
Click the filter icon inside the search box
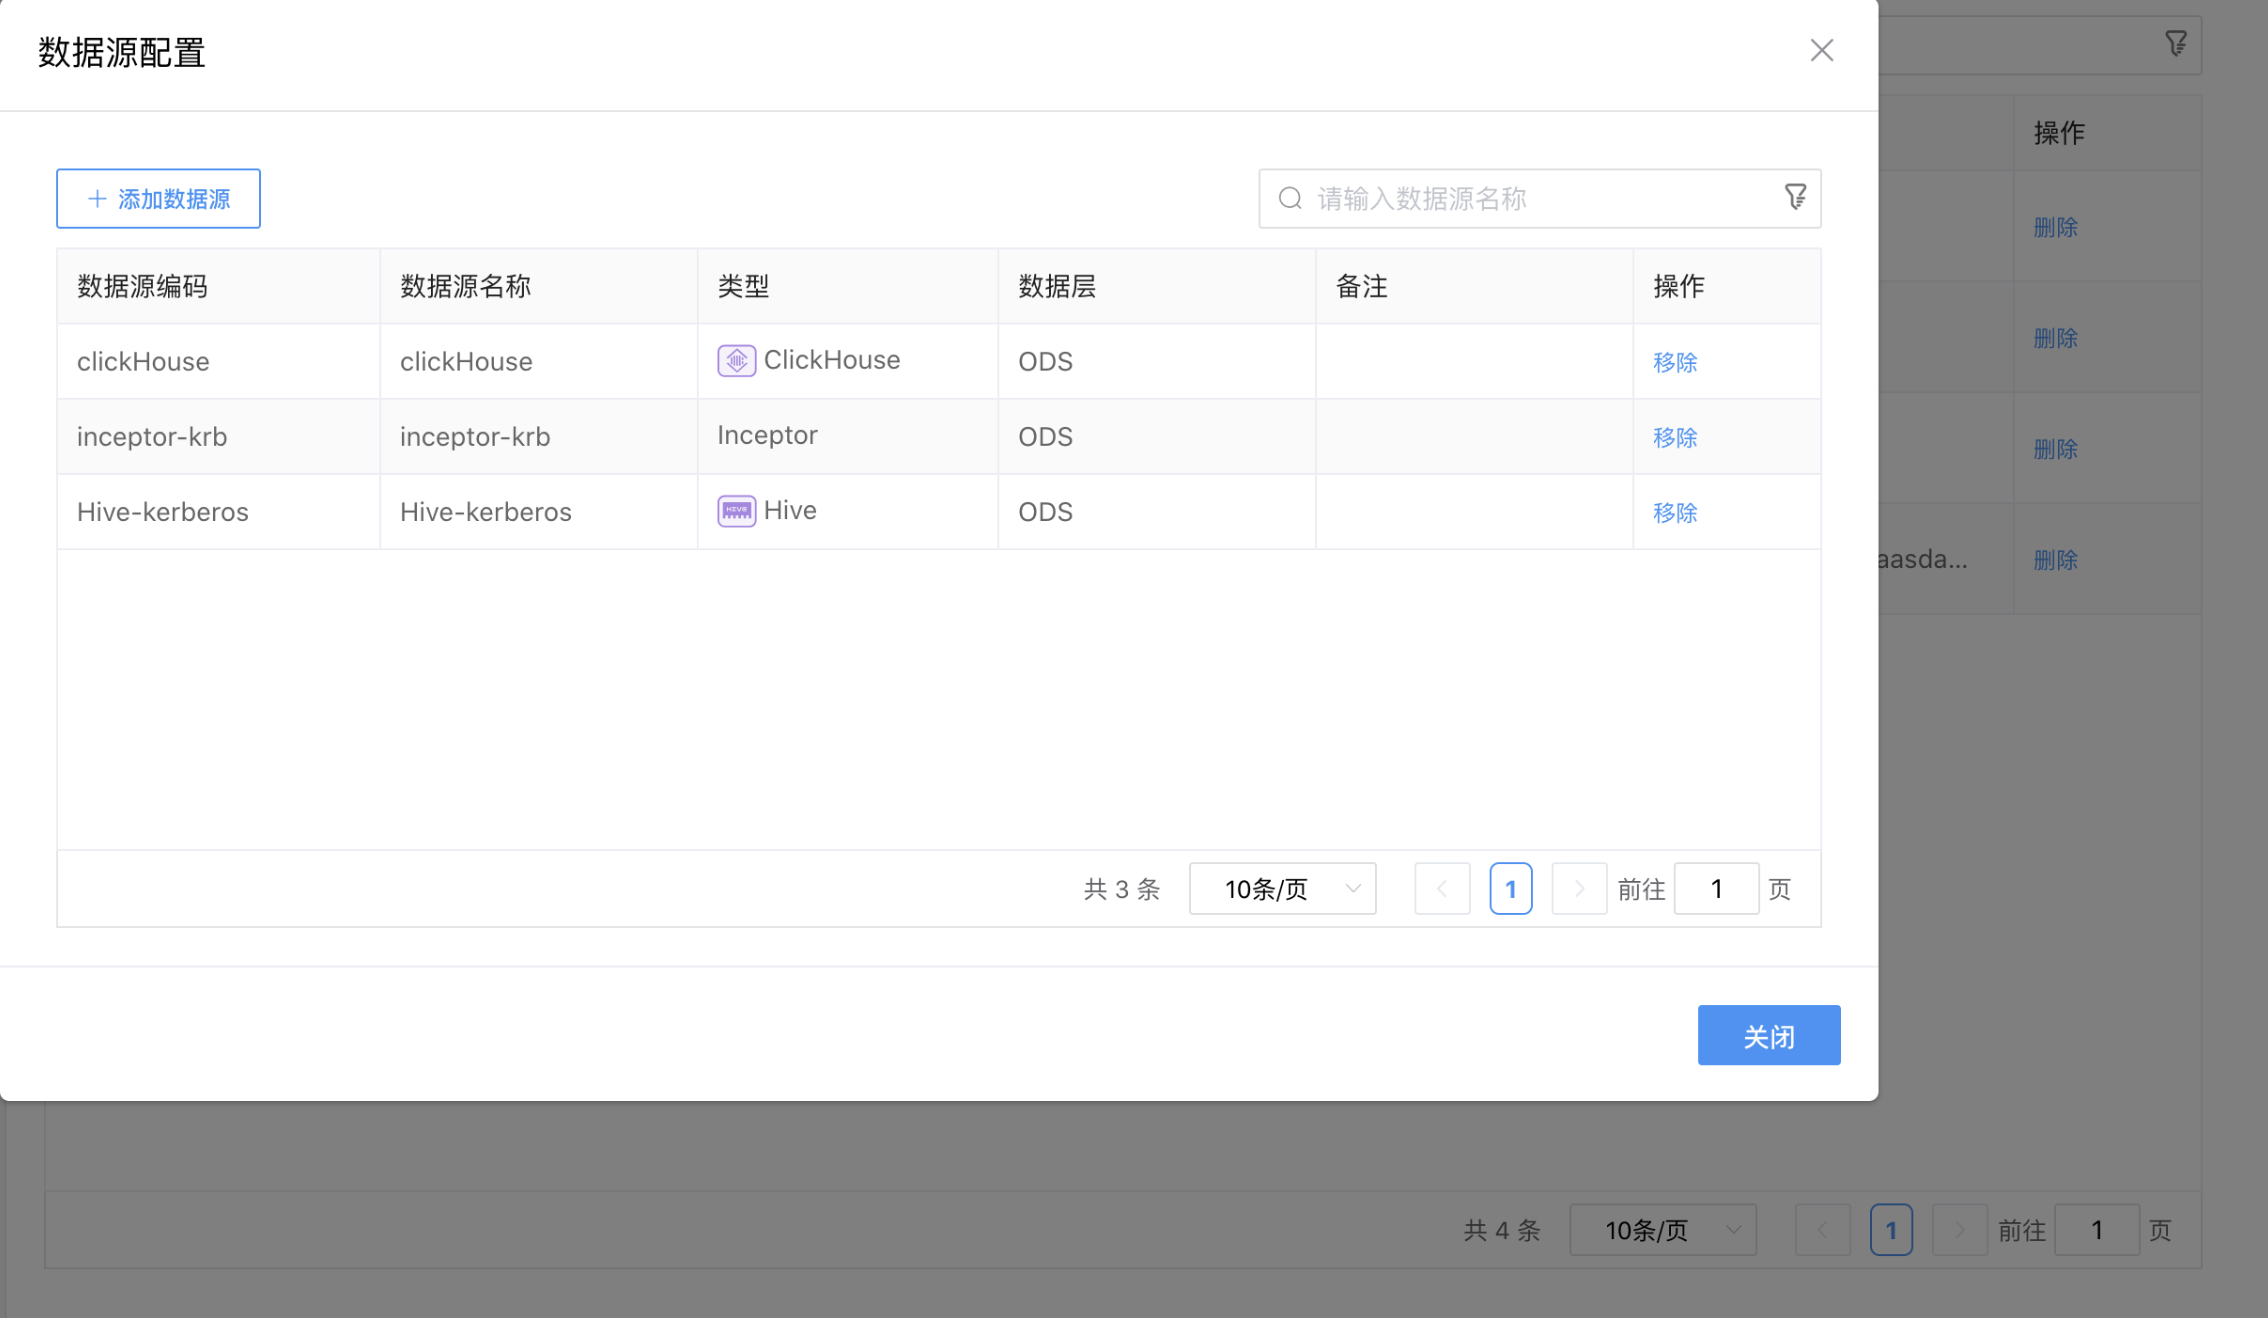pyautogui.click(x=1797, y=196)
